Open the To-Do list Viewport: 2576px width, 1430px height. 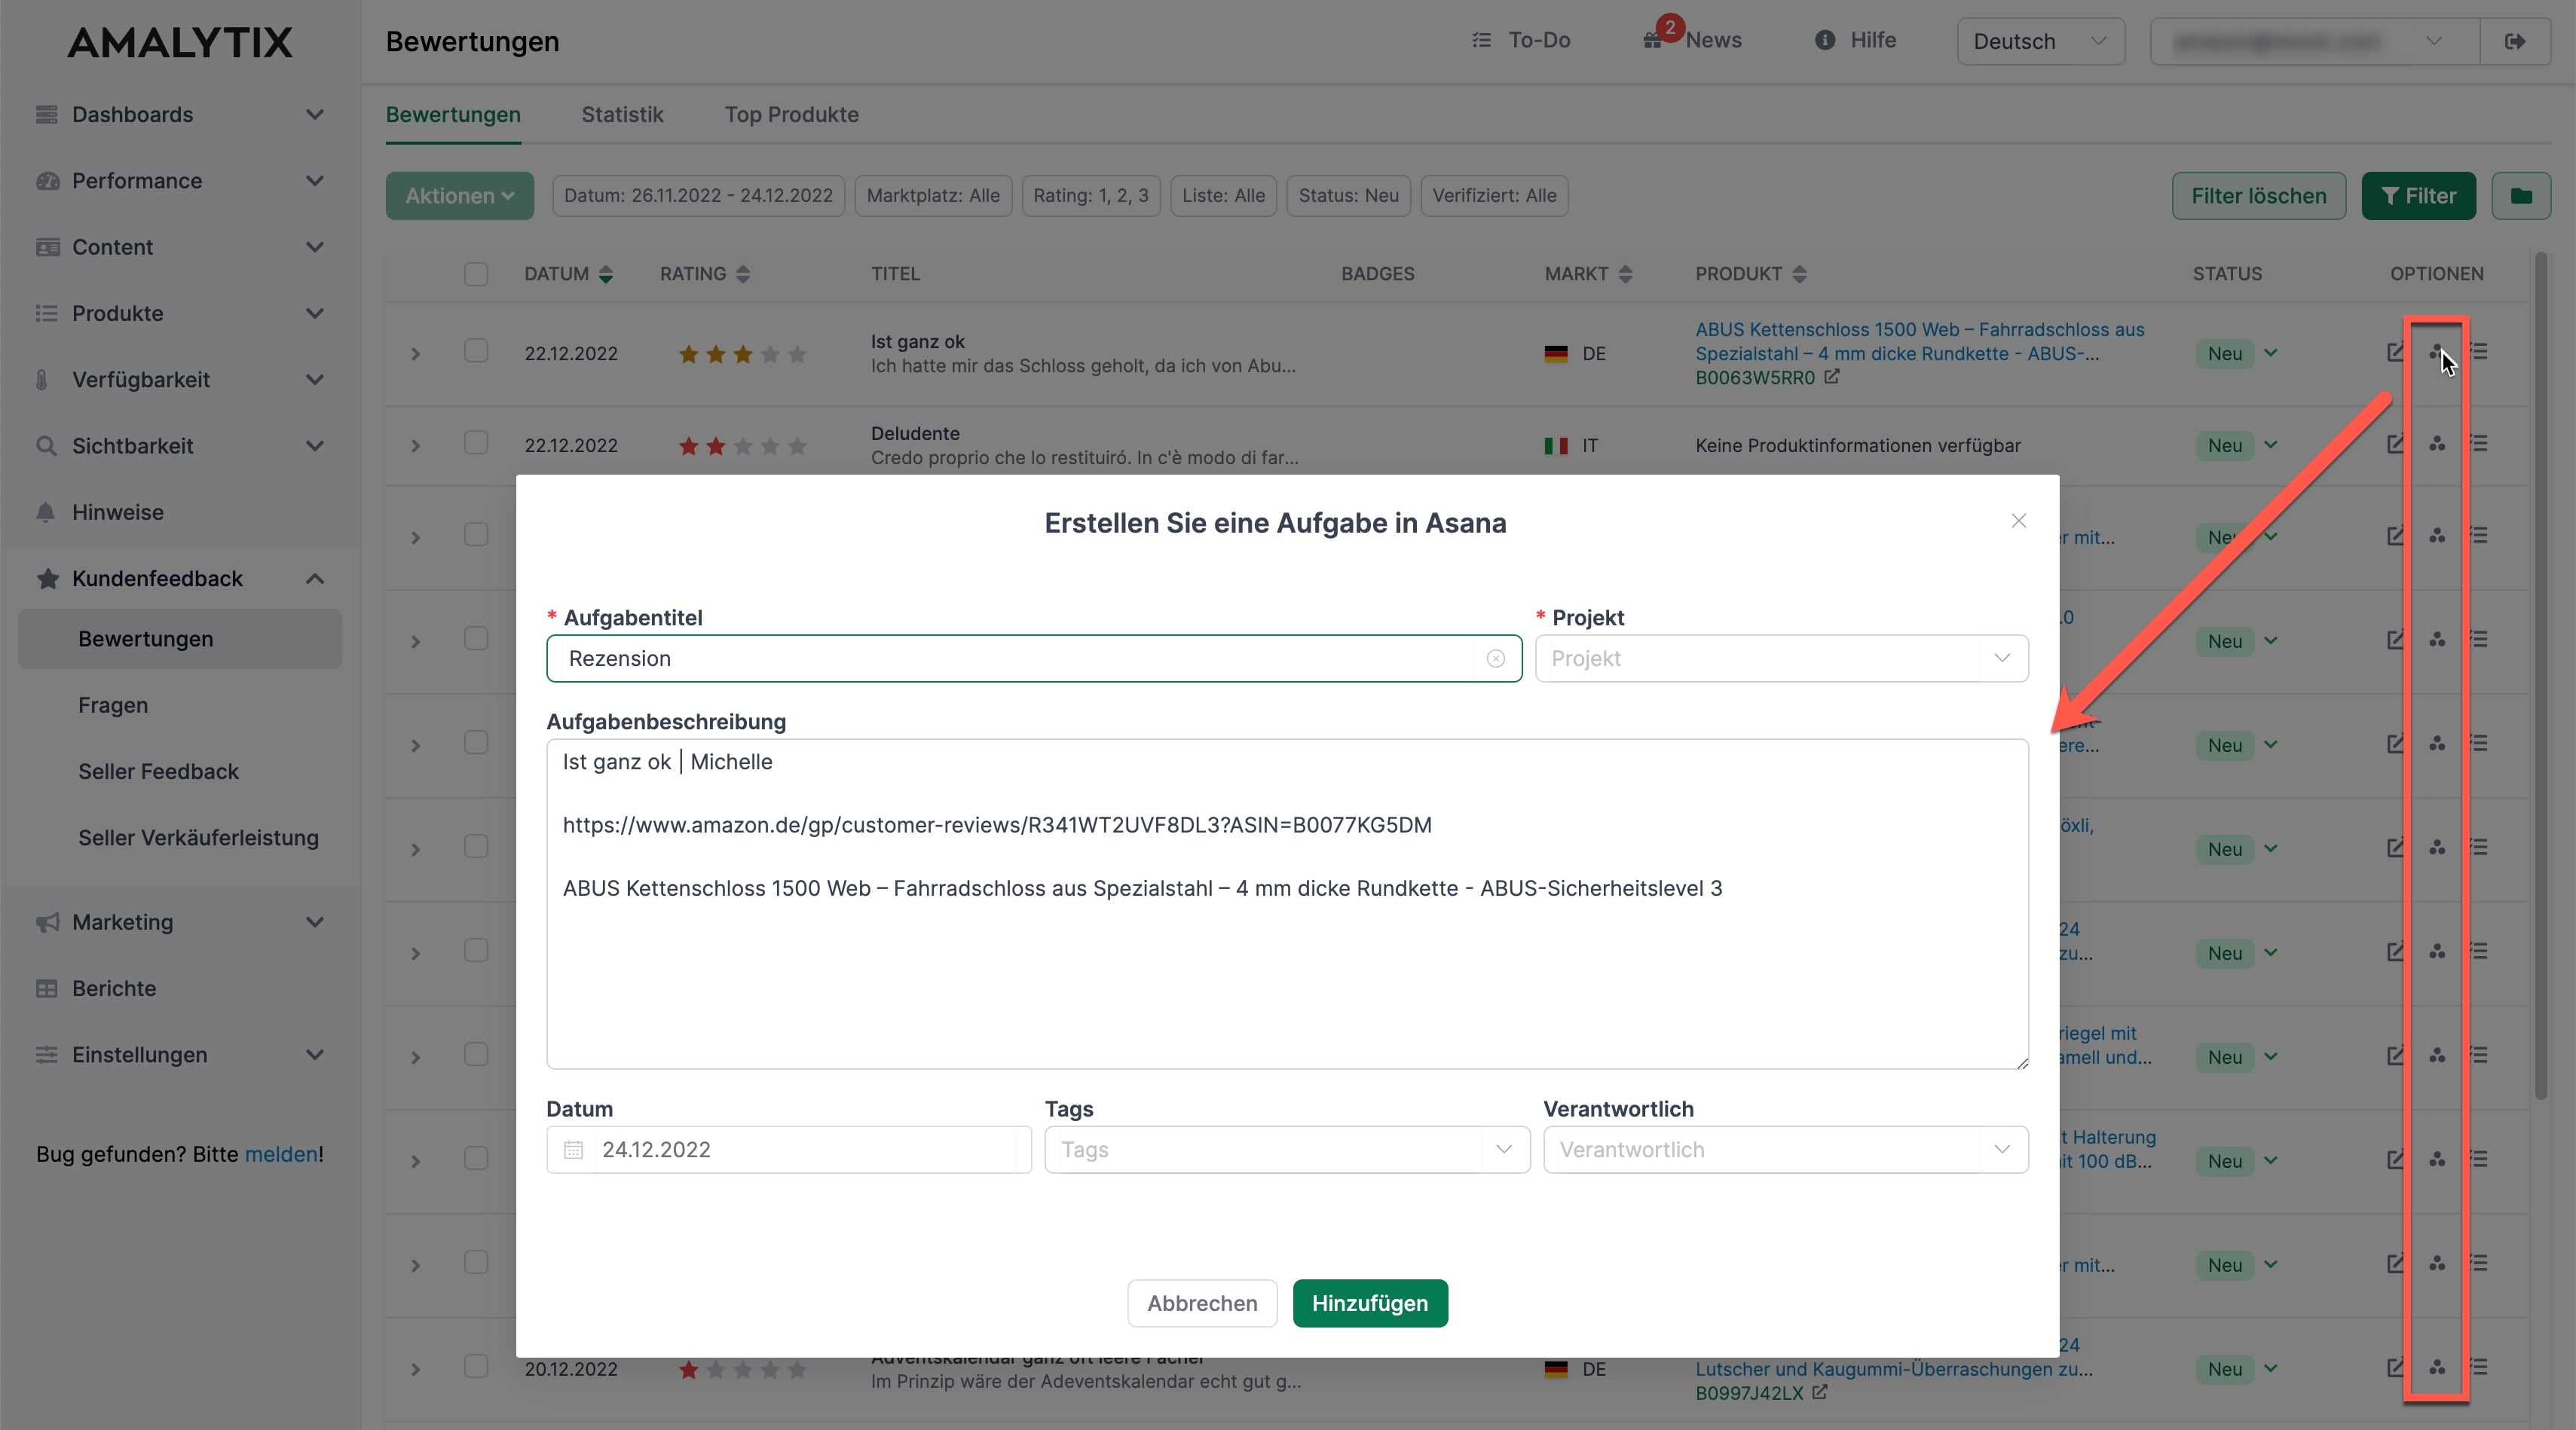tap(1521, 40)
